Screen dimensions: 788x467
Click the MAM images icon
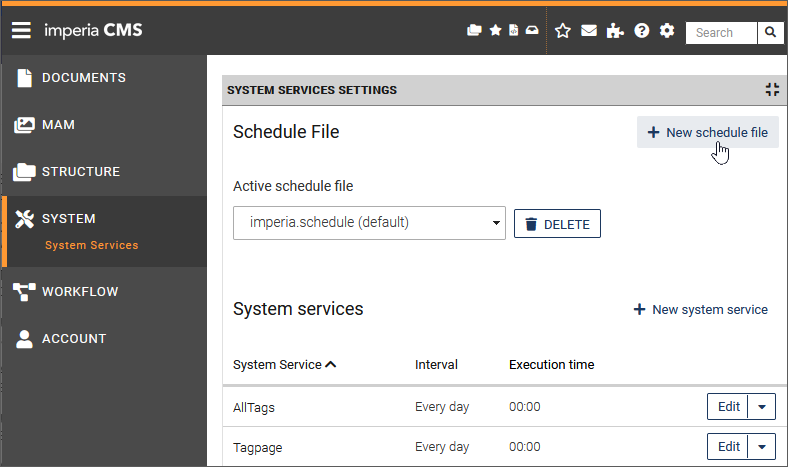click(x=24, y=125)
